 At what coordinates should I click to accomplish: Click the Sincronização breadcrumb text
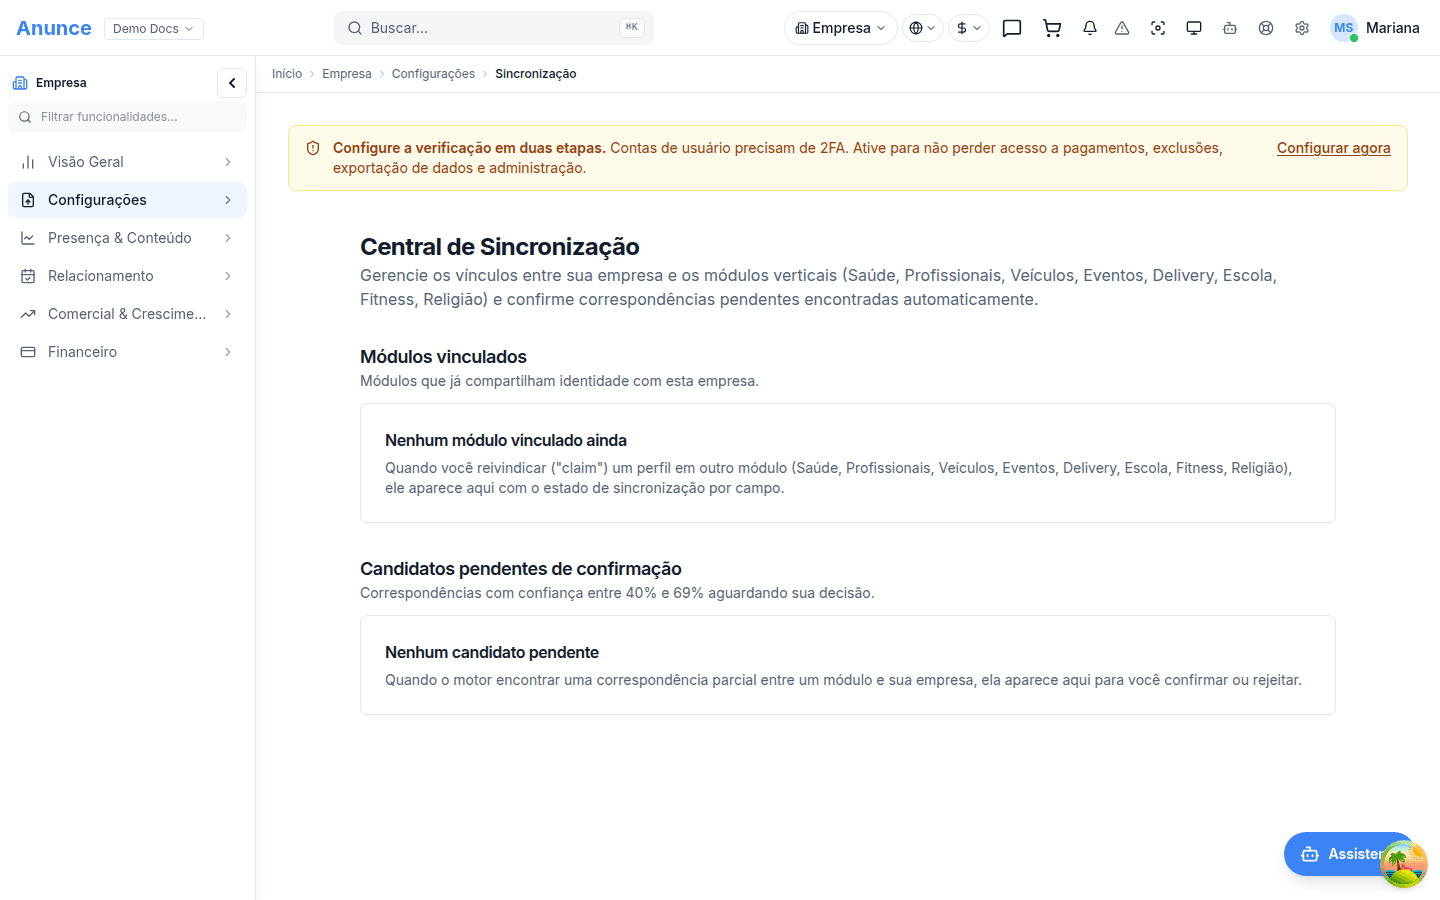point(536,74)
